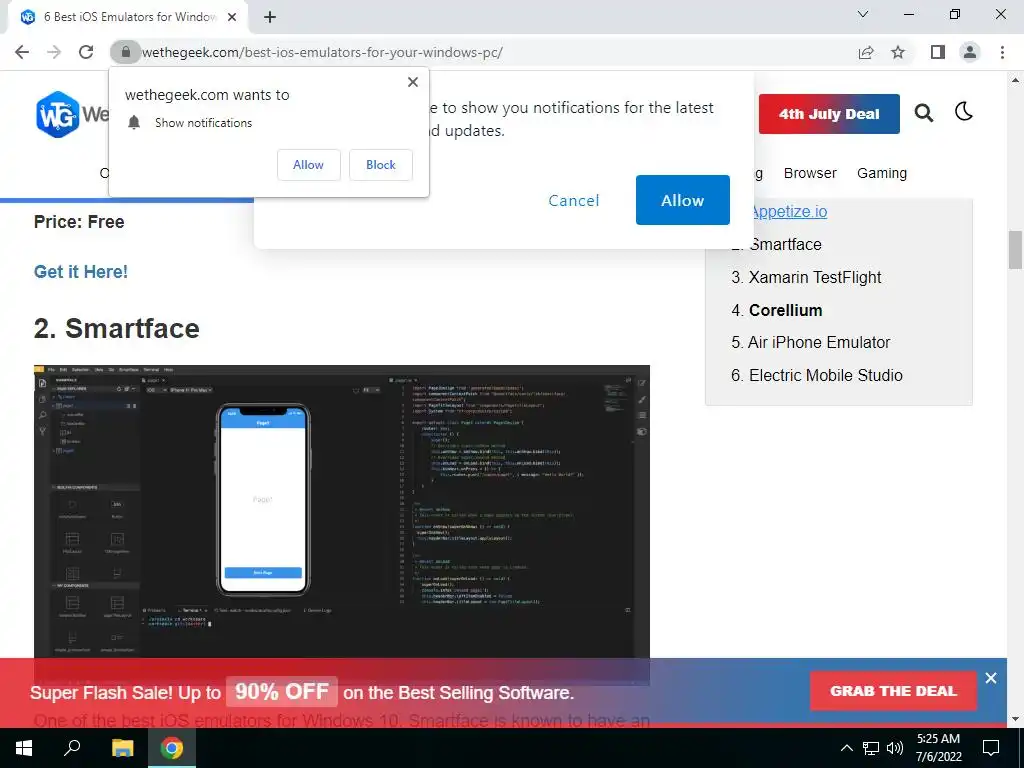Open Chrome side panel icon
1024x768 pixels.
coord(938,52)
